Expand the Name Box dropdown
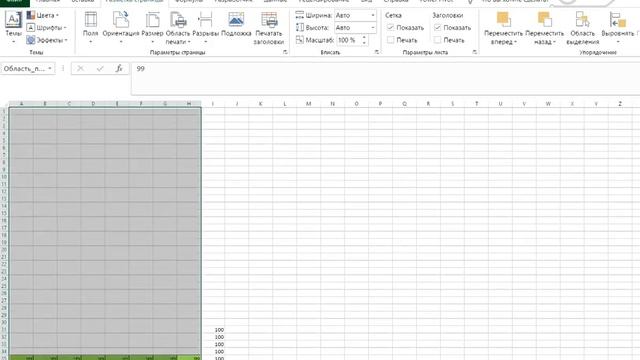The width and height of the screenshot is (640, 360). tap(50, 69)
